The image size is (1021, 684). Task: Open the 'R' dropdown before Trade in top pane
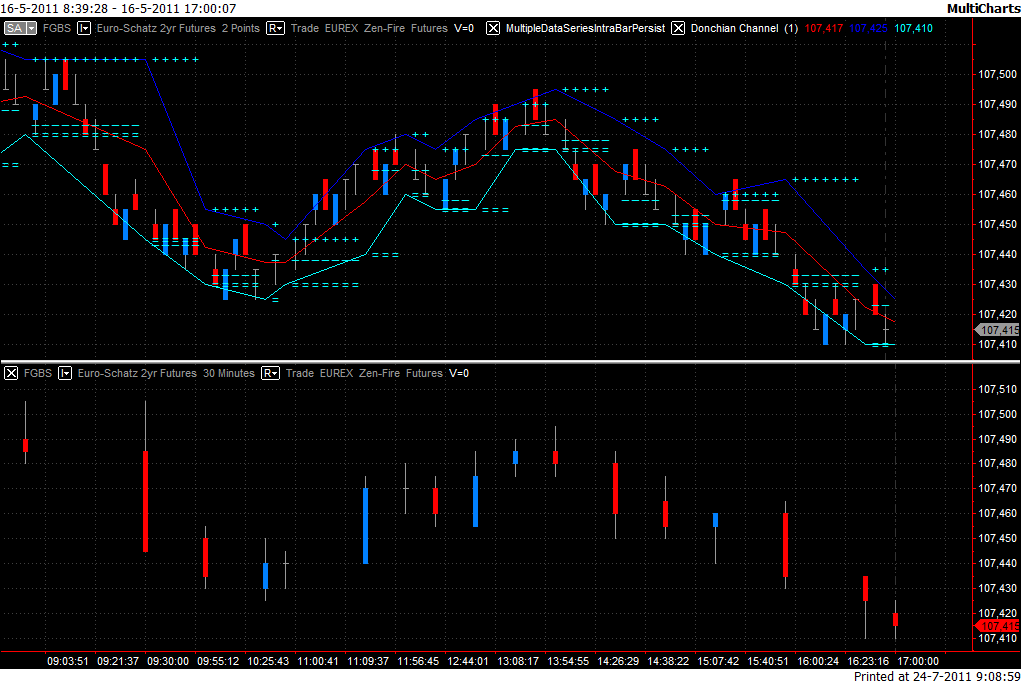coord(275,29)
